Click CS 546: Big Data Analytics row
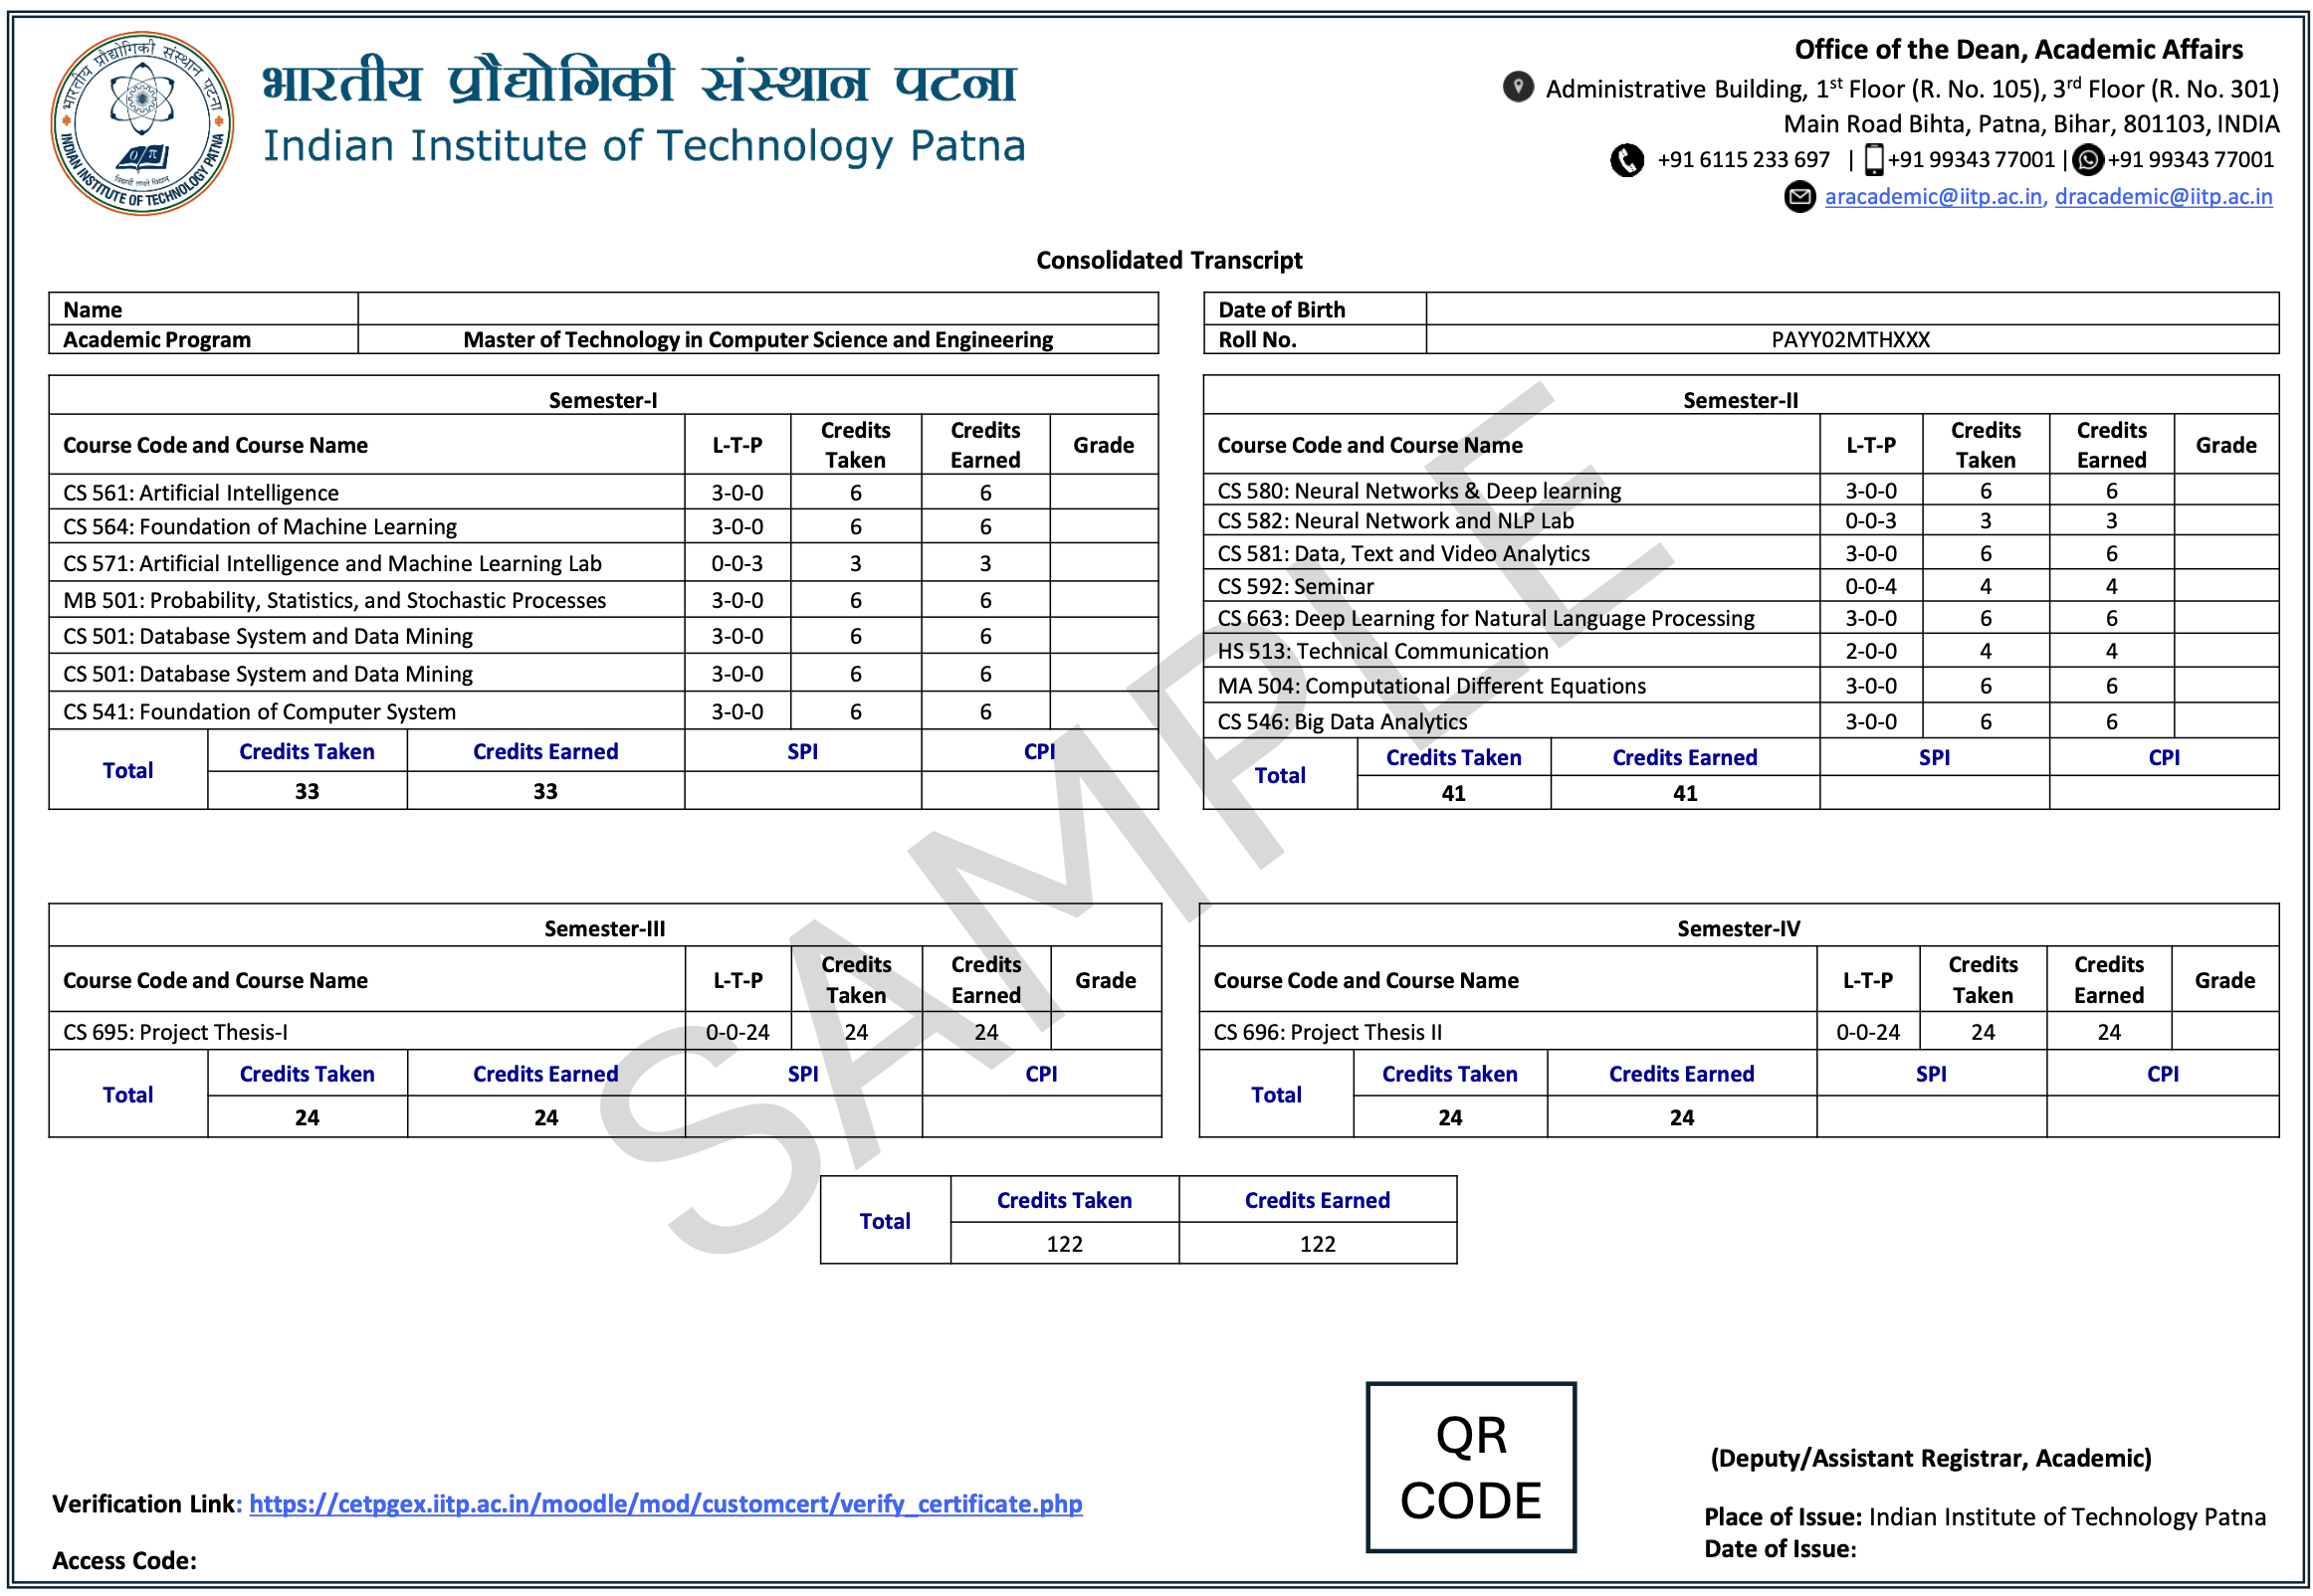This screenshot has width=2313, height=1596. click(x=1341, y=721)
